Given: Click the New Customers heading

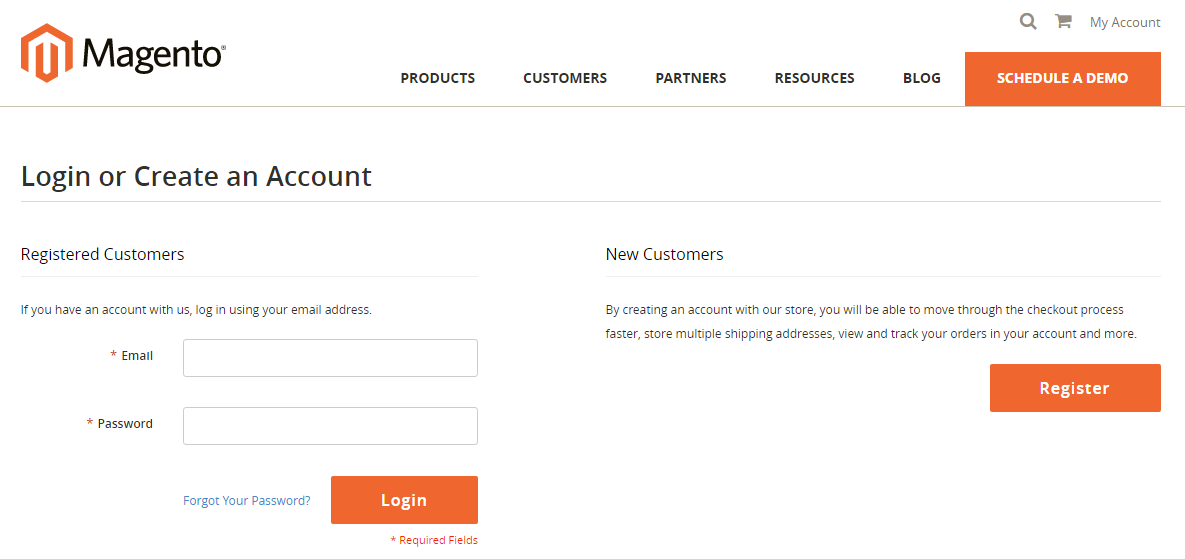Looking at the screenshot, I should click(x=664, y=254).
